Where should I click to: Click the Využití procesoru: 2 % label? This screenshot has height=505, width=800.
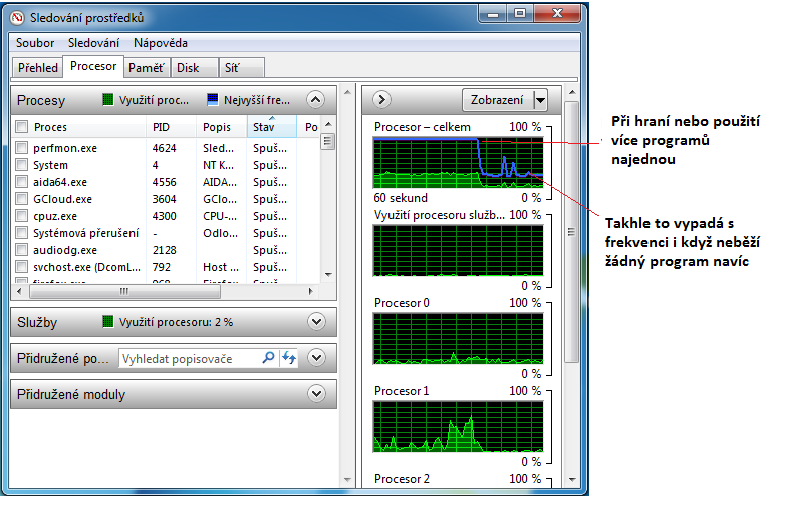[x=176, y=322]
